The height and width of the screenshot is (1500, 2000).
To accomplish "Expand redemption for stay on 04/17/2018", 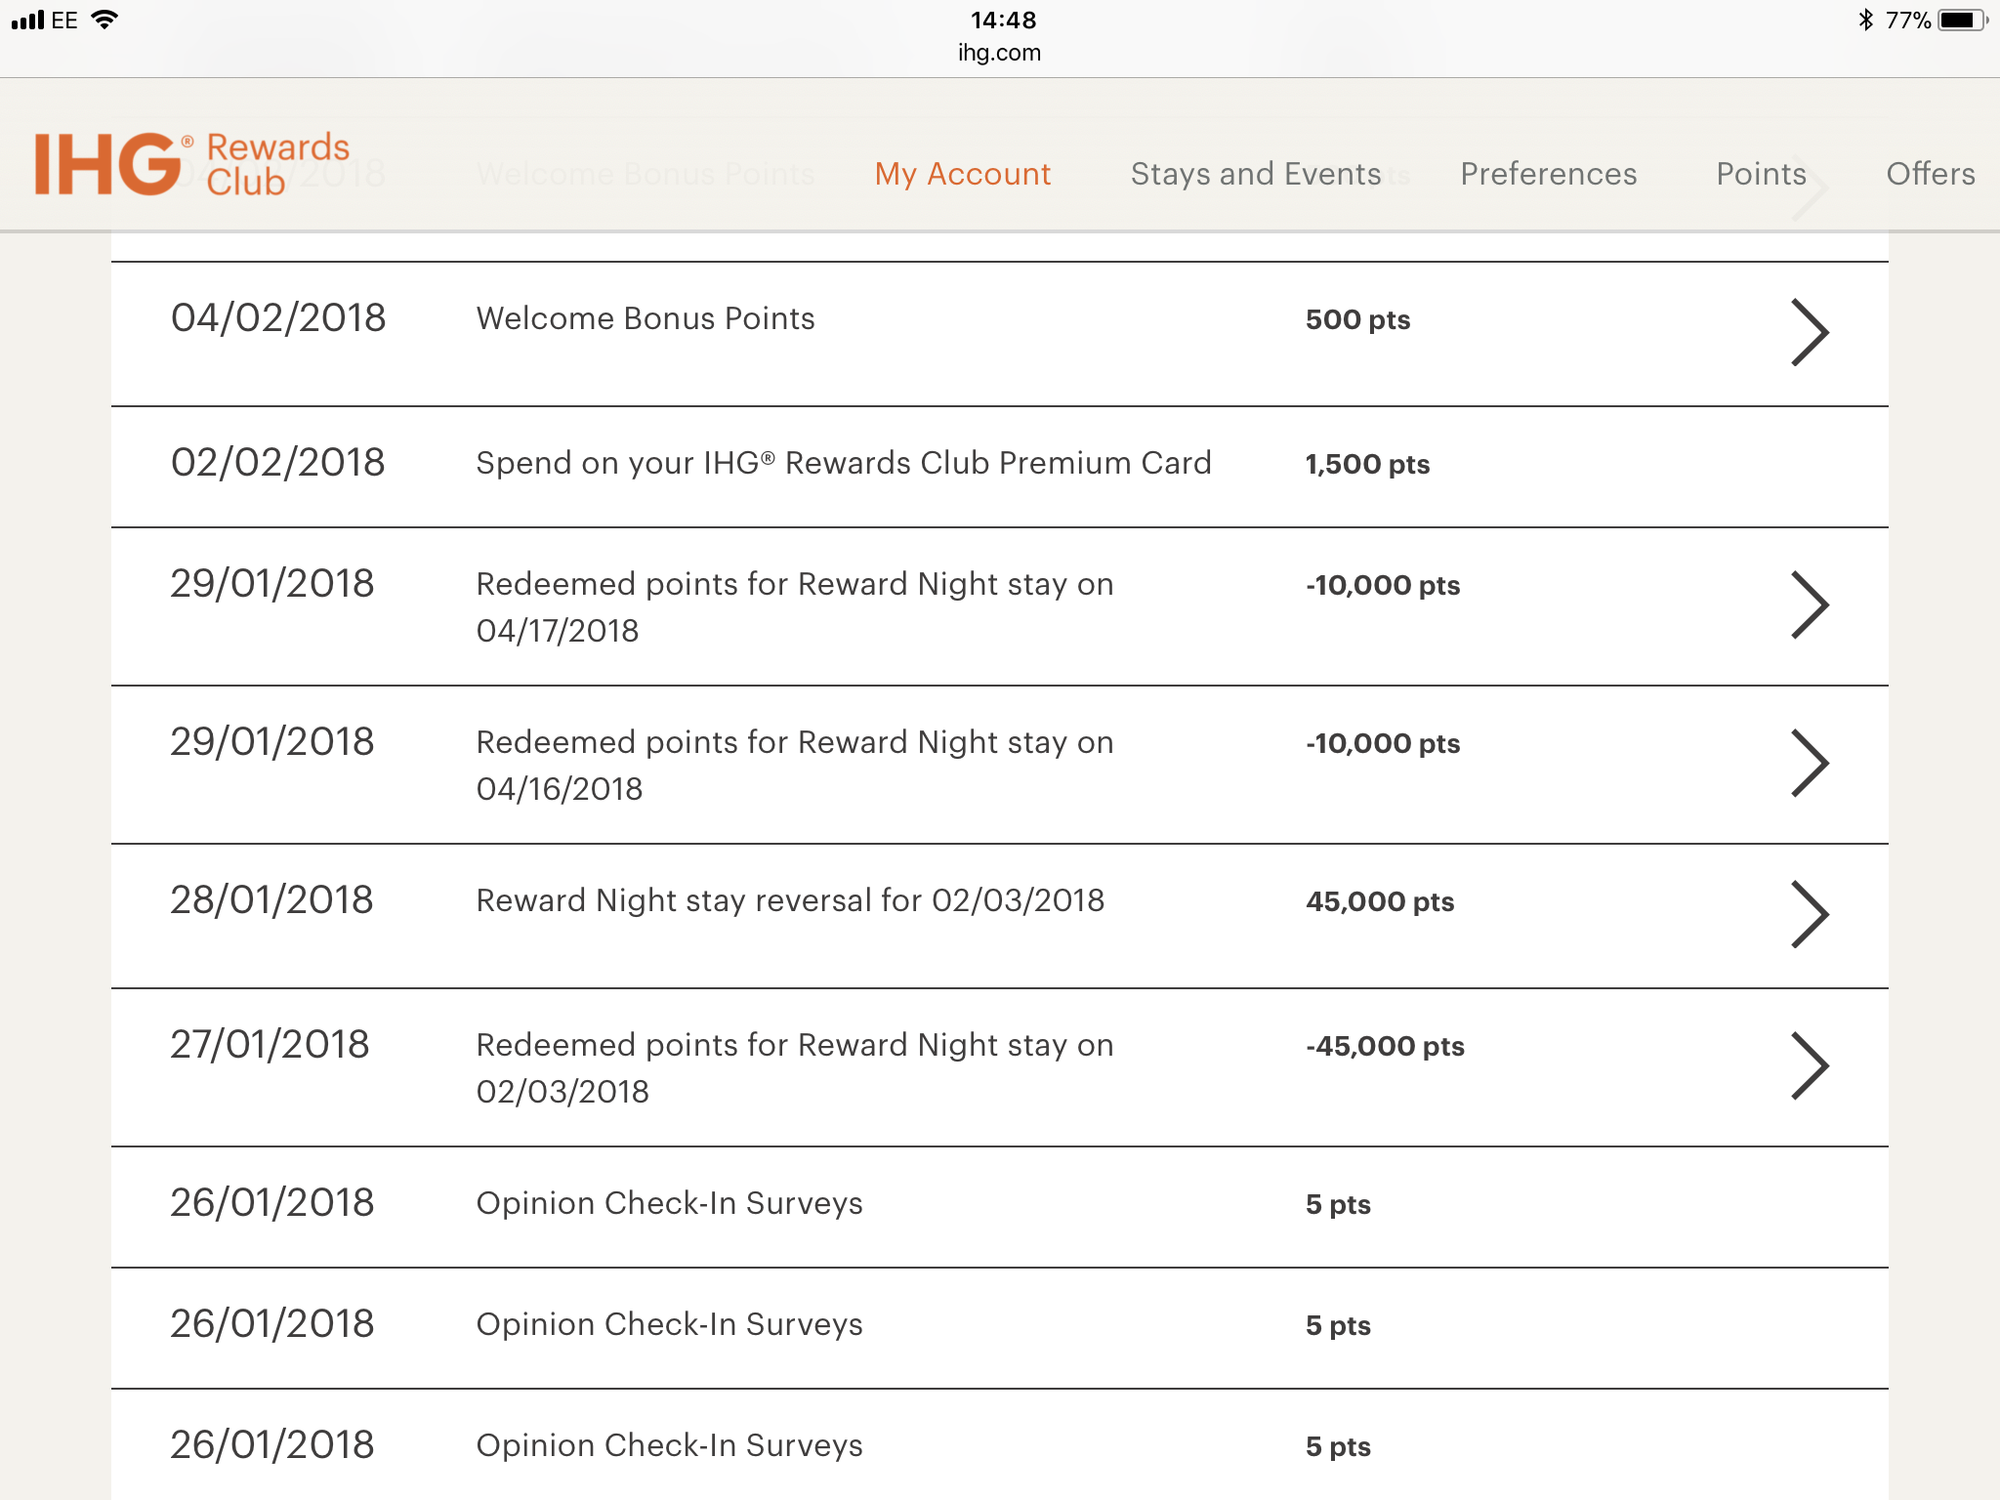I will pyautogui.click(x=1809, y=605).
